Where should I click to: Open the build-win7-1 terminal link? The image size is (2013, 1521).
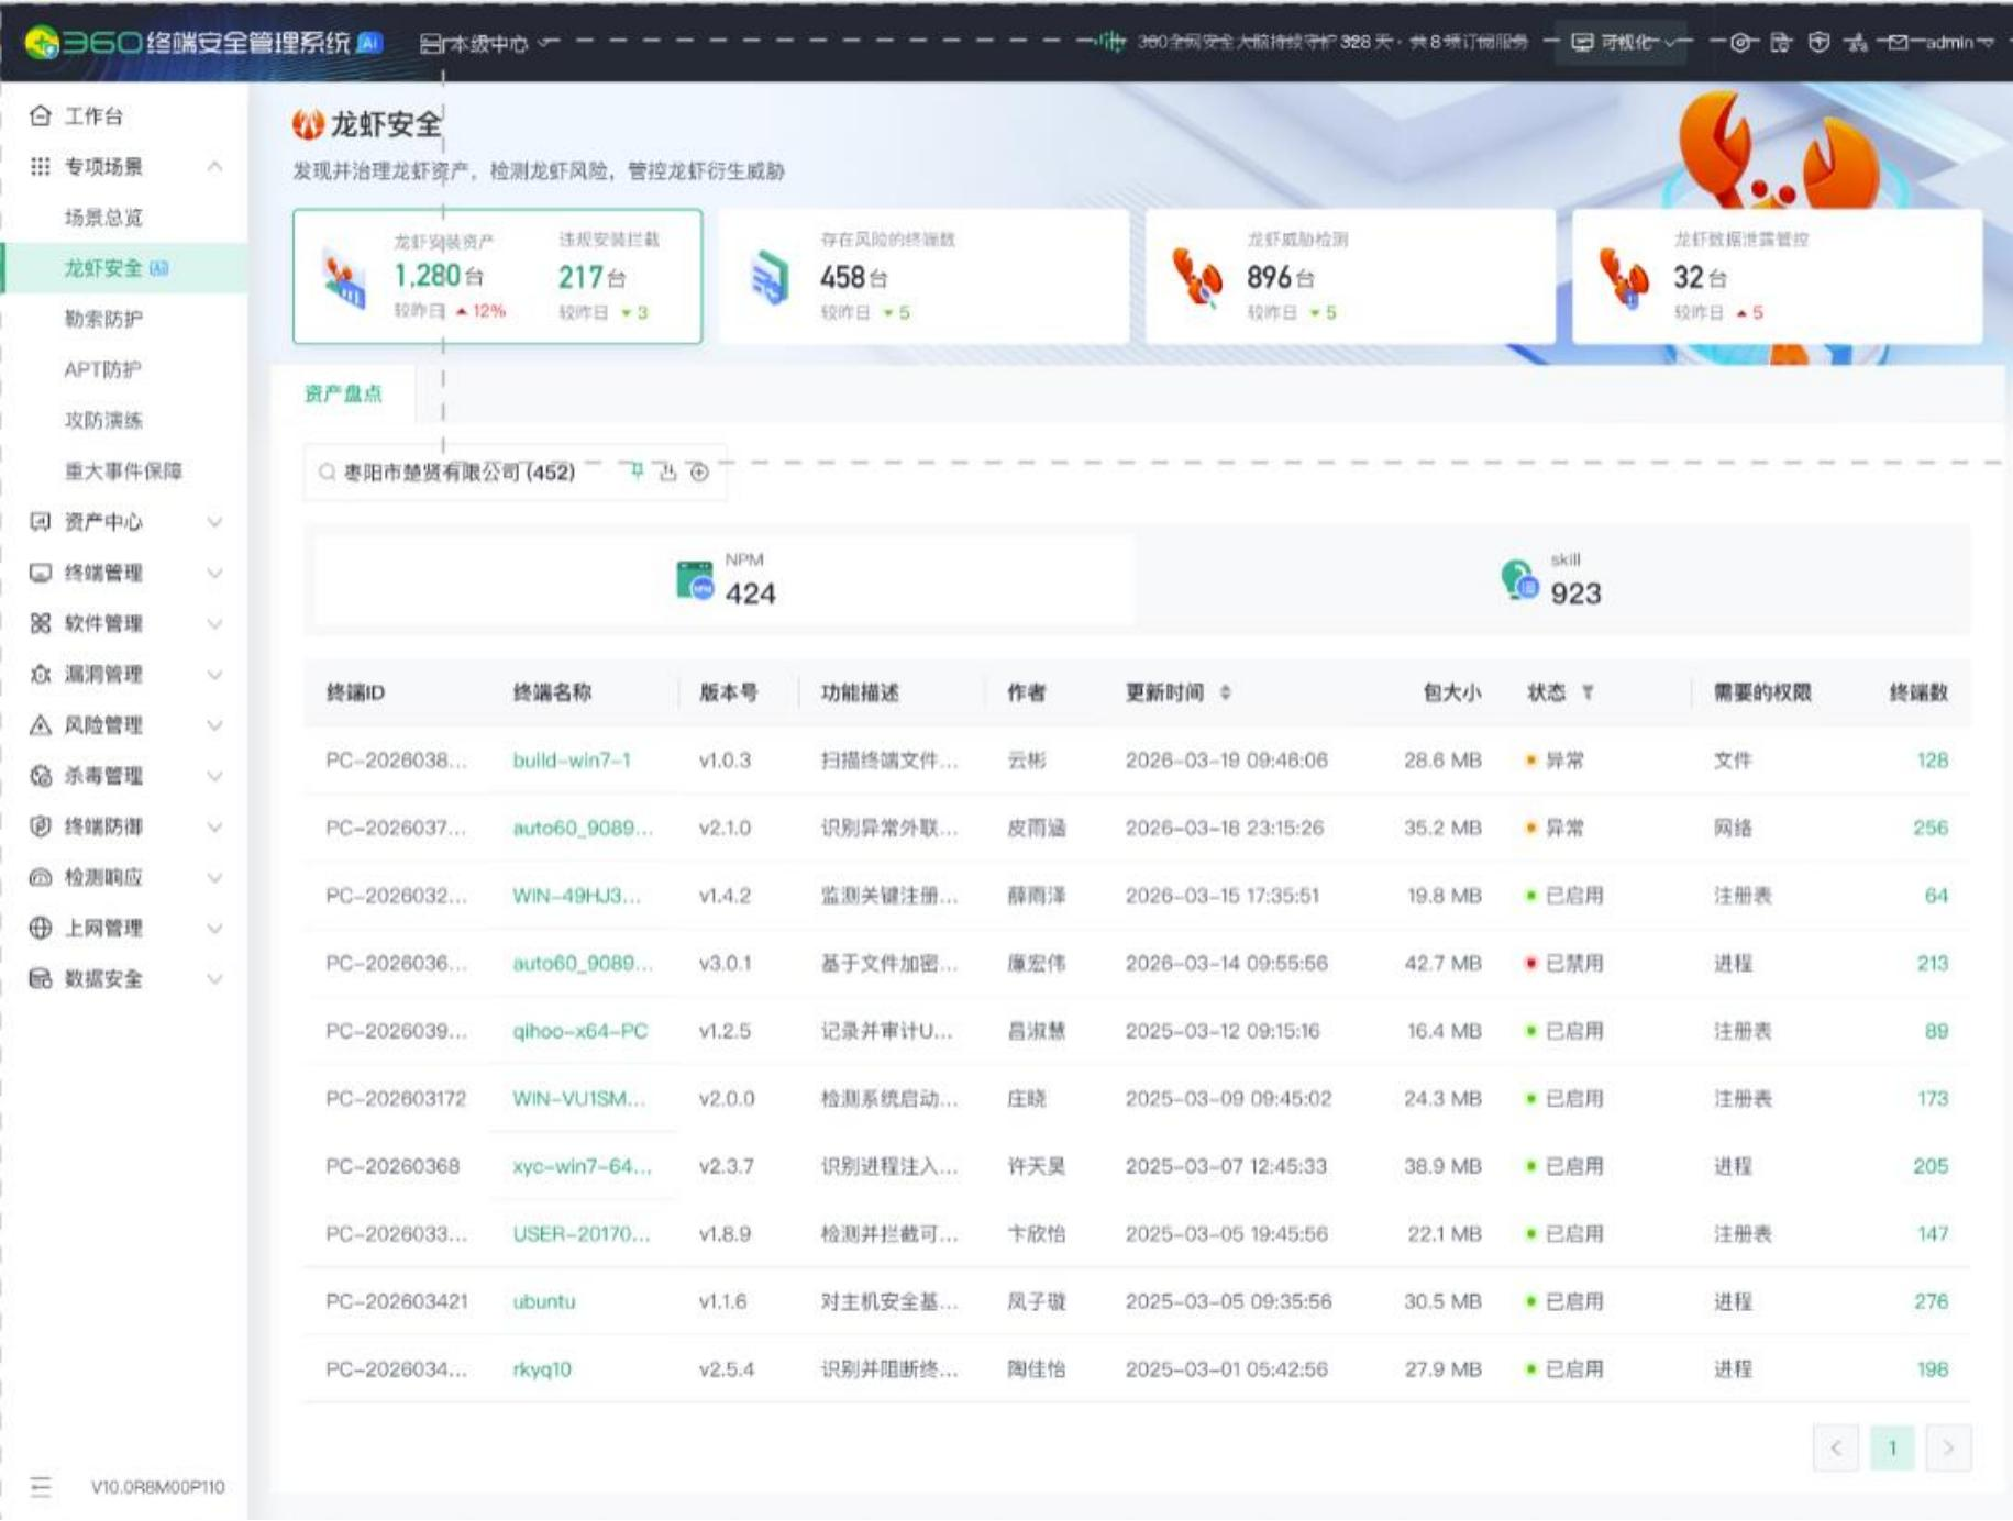[x=571, y=760]
